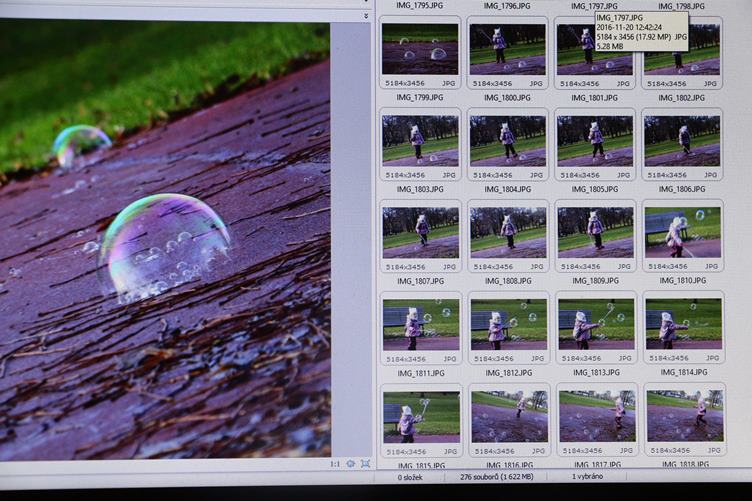
Task: Click the file name IMG_1809.JPG
Action: [595, 281]
